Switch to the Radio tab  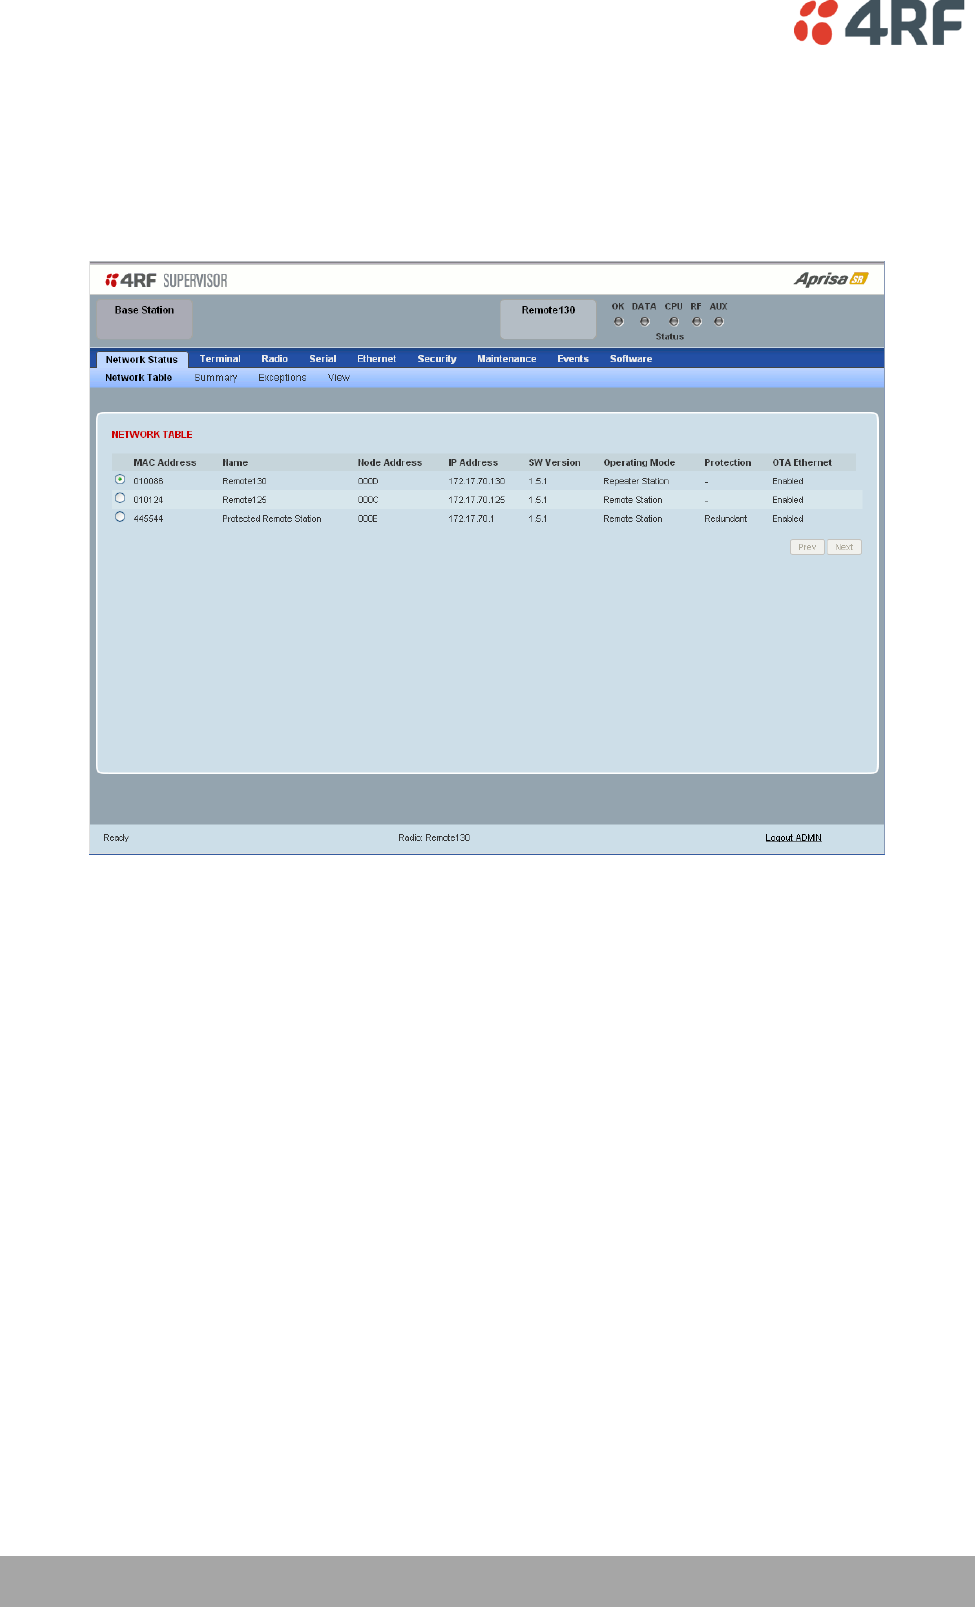point(275,359)
